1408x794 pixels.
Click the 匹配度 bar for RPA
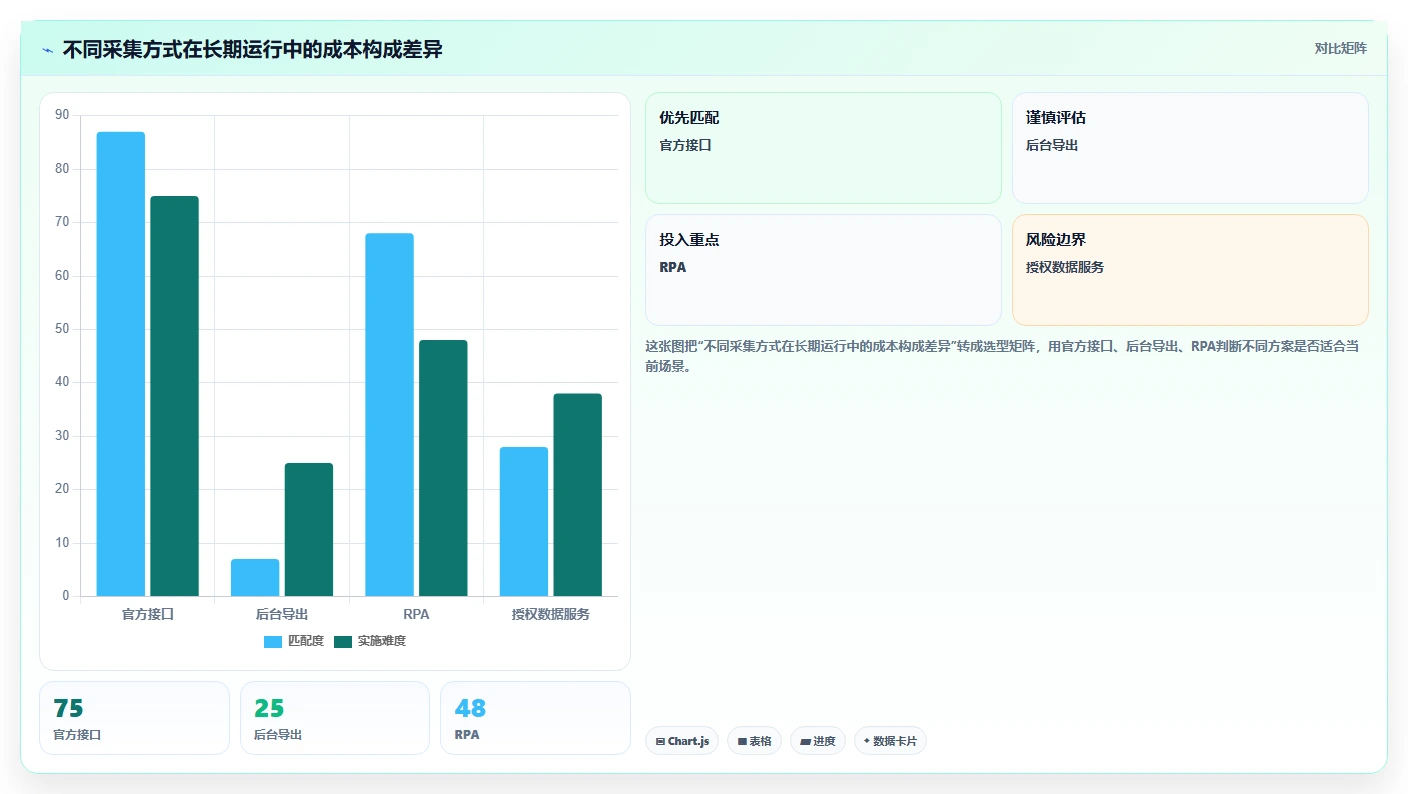click(389, 415)
